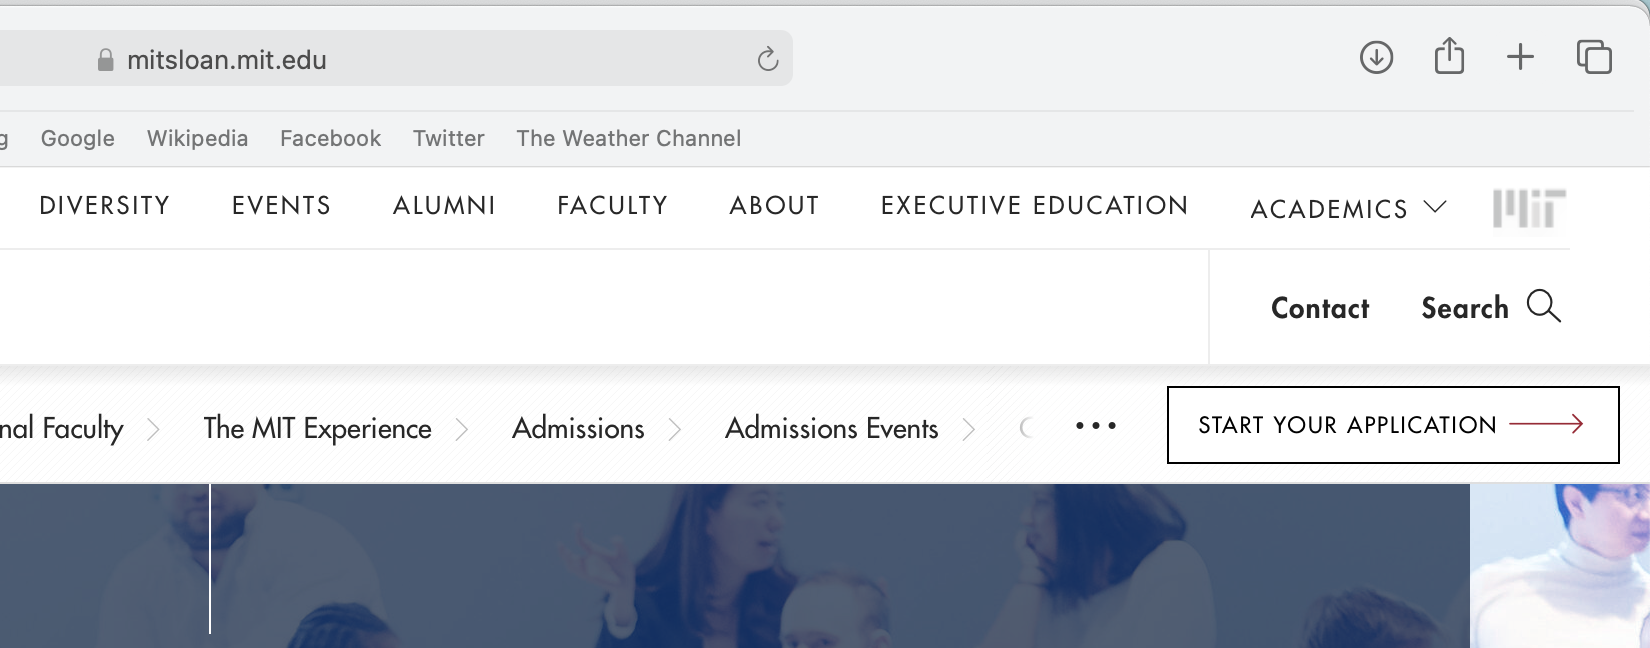This screenshot has width=1650, height=648.
Task: Expand chevron next to The MIT Experience
Action: (461, 430)
